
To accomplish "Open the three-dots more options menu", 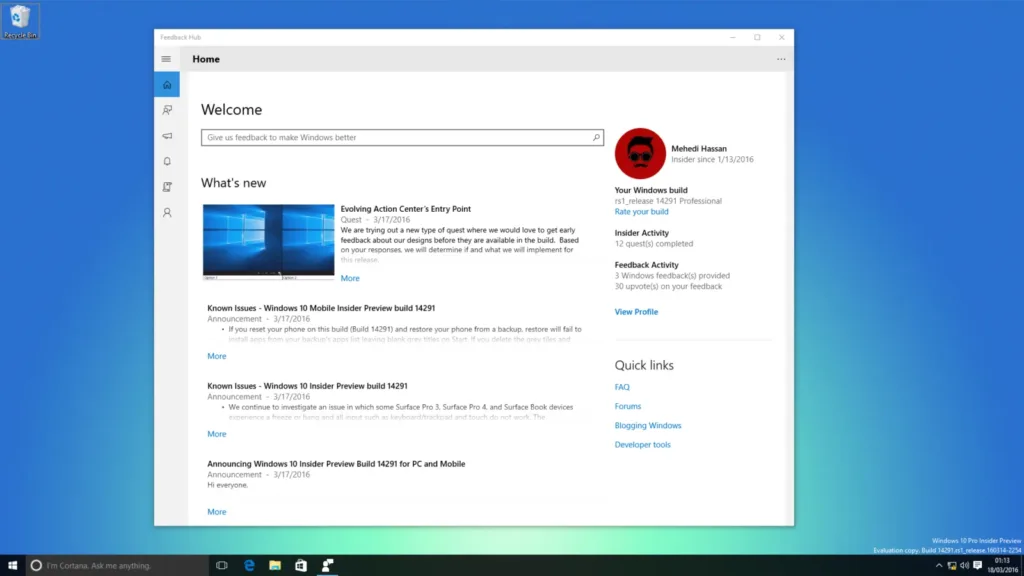I will 781,59.
